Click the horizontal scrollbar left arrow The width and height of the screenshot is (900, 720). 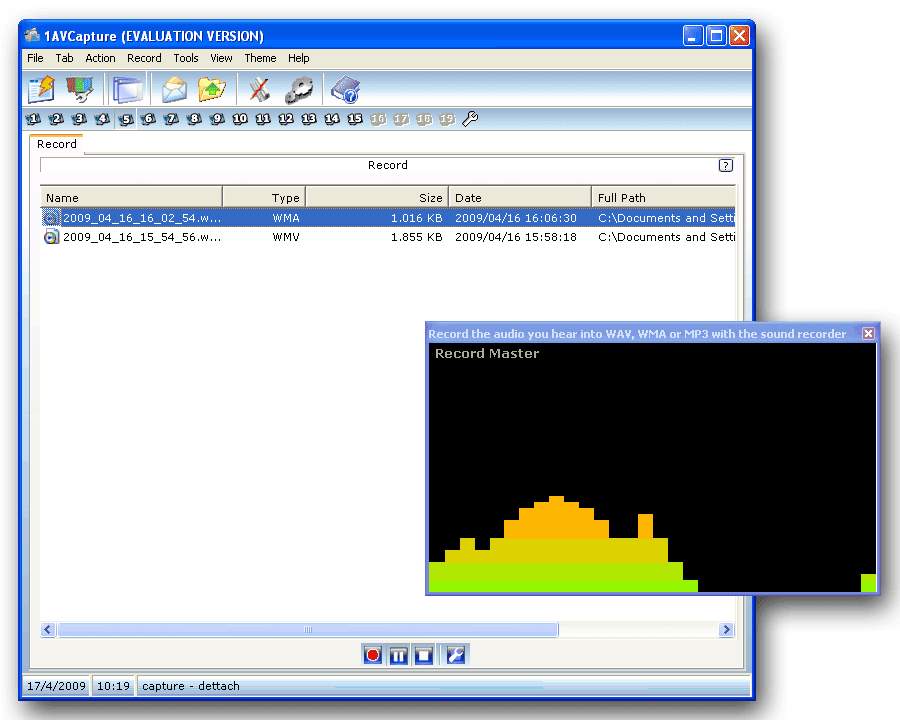click(x=48, y=629)
